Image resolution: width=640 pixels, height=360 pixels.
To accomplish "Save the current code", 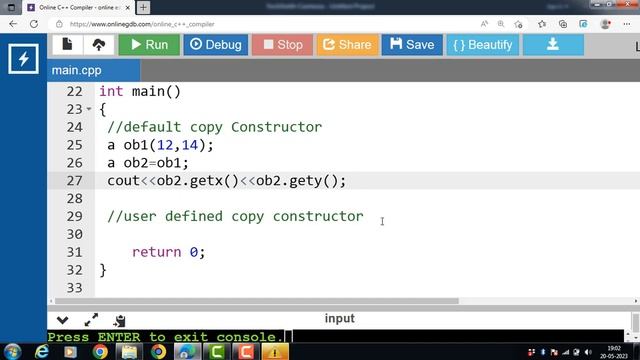I will (412, 44).
